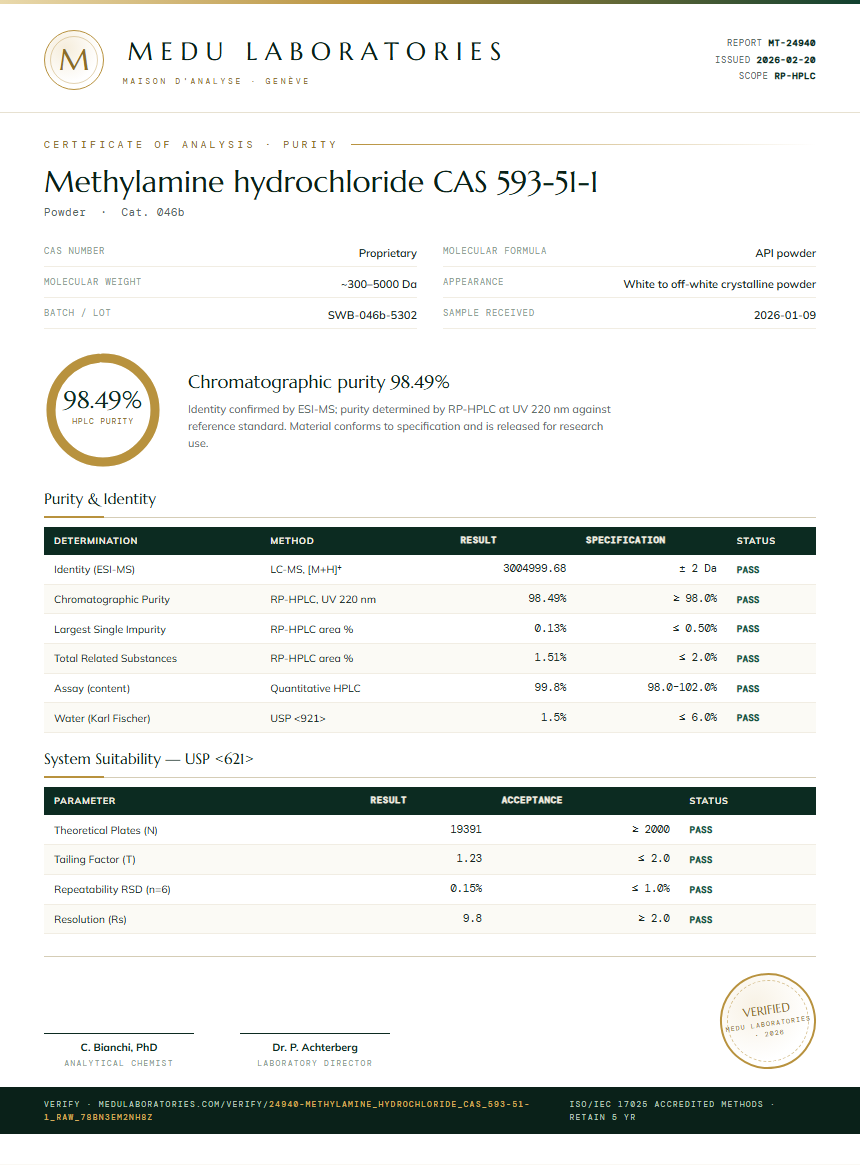The image size is (860, 1165).
Task: Select the RSD result 0.15%
Action: 466,889
